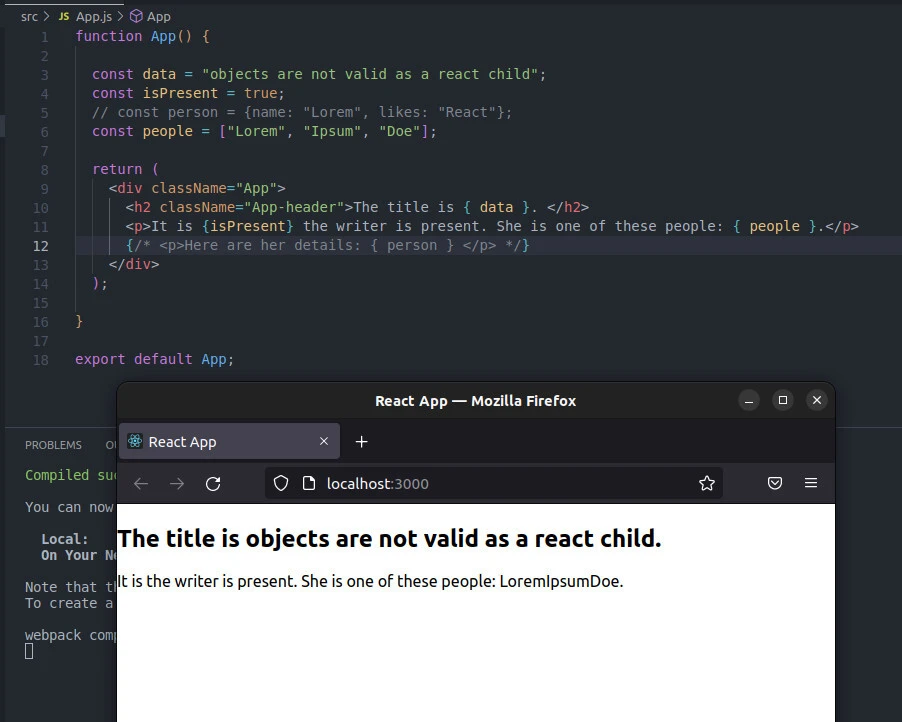Image resolution: width=902 pixels, height=722 pixels.
Task: Minimize the Firefox window
Action: (x=749, y=400)
